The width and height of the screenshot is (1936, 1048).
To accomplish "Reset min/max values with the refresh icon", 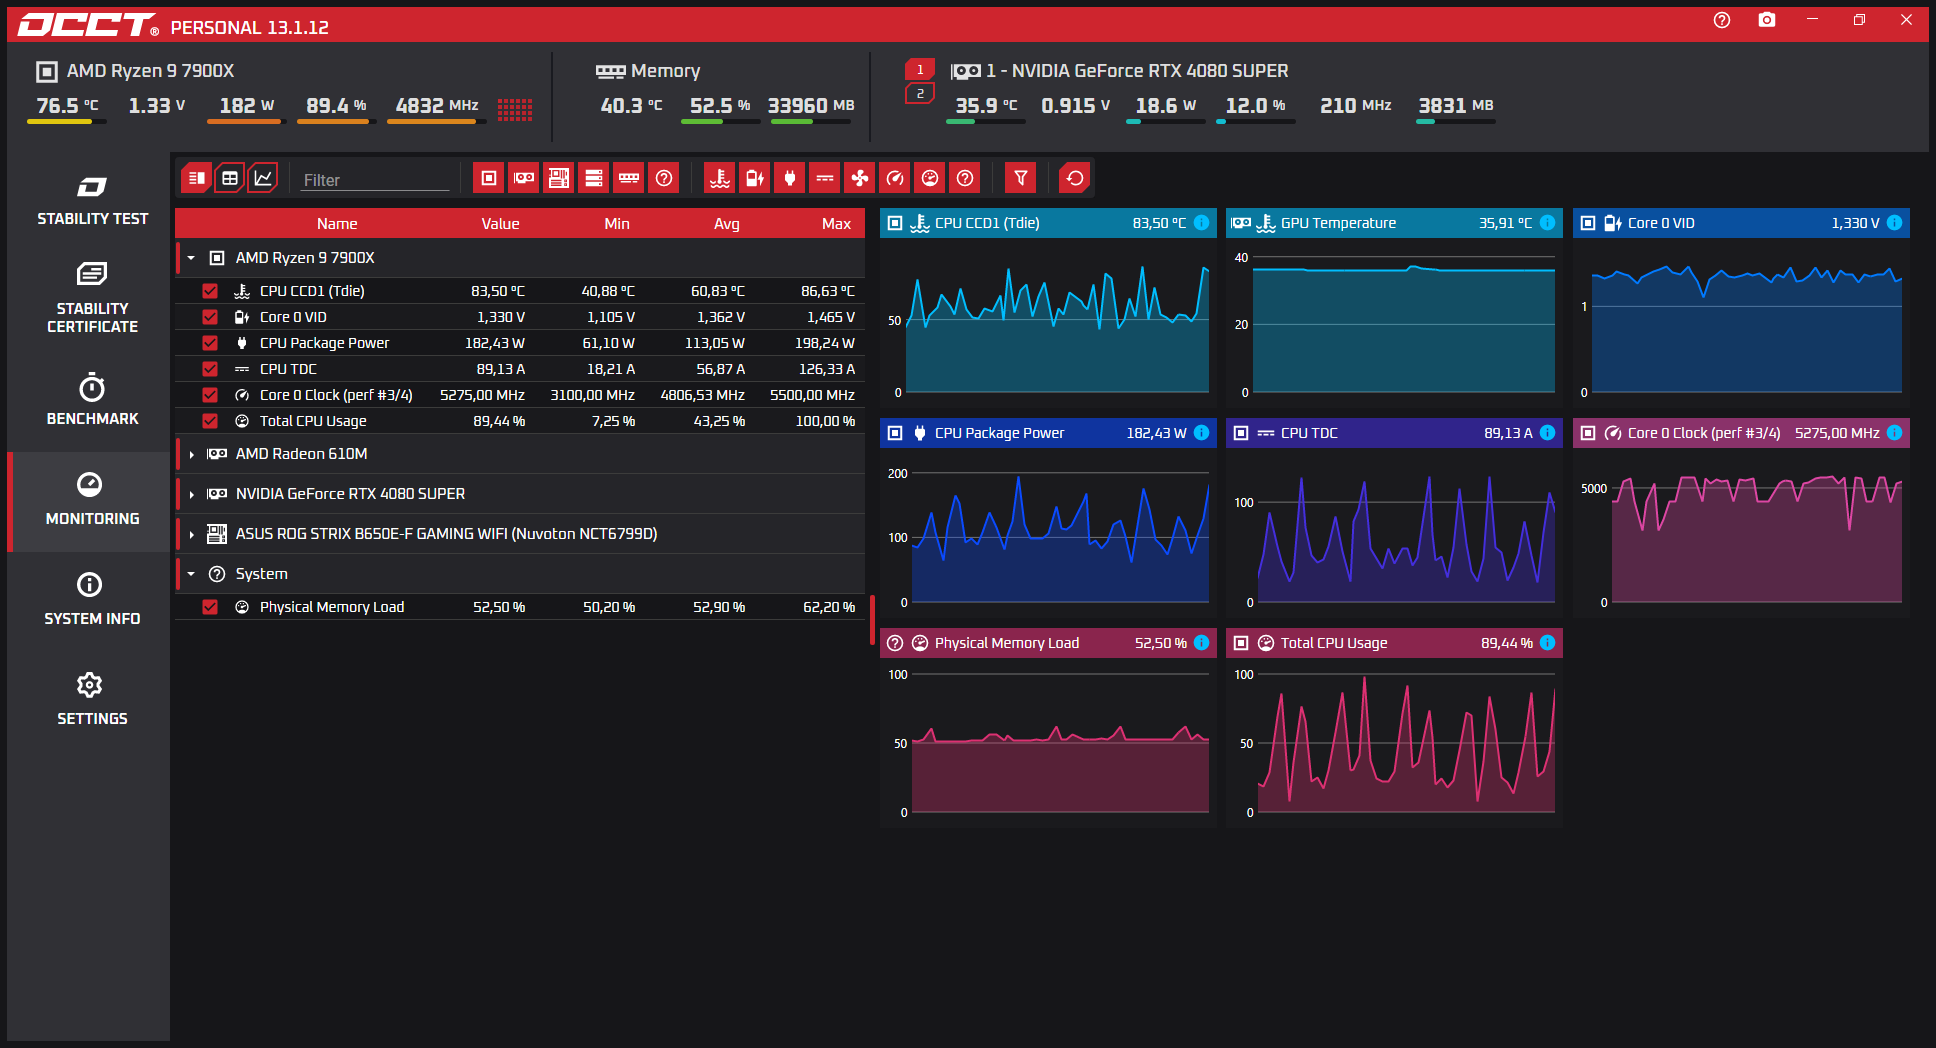I will tap(1075, 178).
